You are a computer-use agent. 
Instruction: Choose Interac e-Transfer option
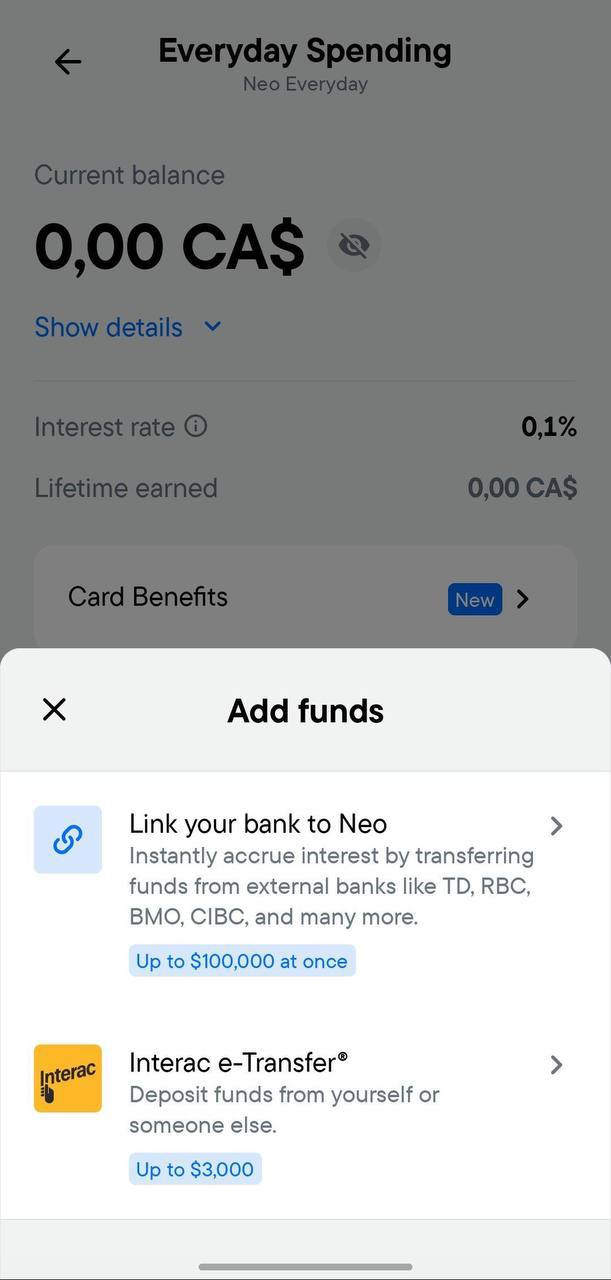(305, 1113)
